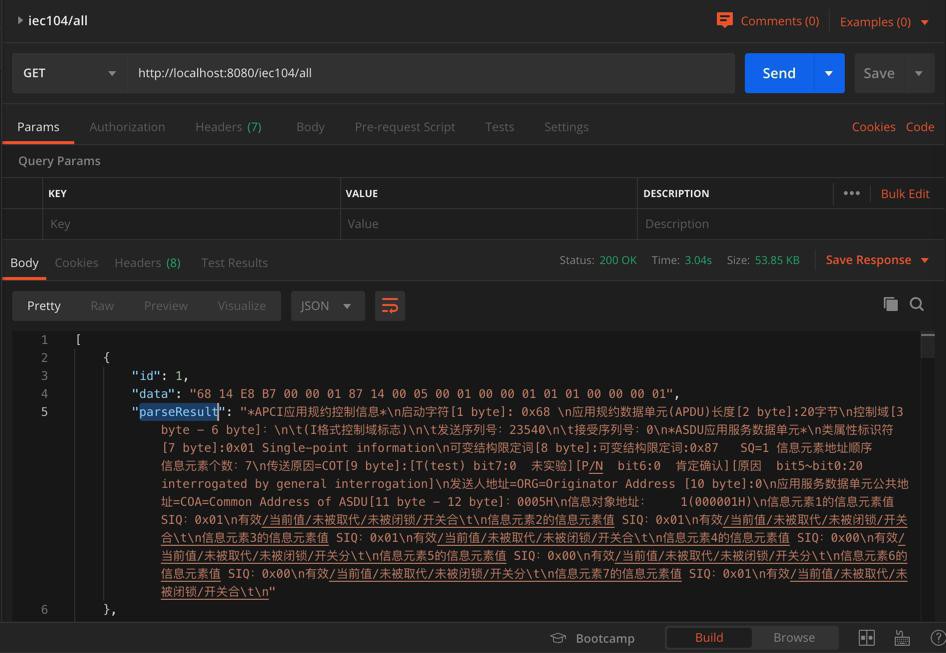Toggle two-pane layout icon in status bar
946x653 pixels.
867,638
